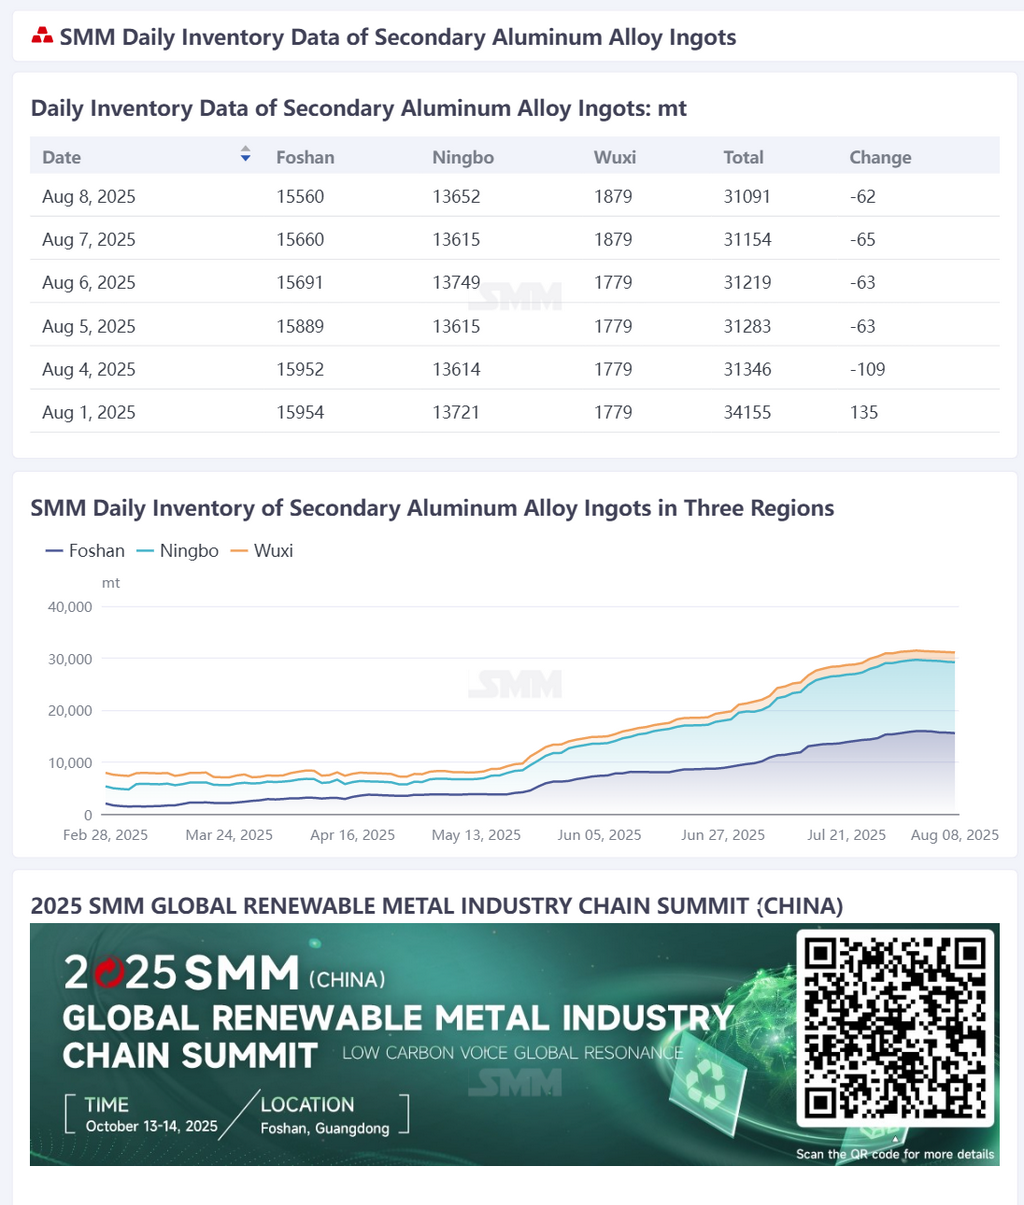This screenshot has height=1205, width=1024.
Task: Click the Date column header
Action: (62, 157)
